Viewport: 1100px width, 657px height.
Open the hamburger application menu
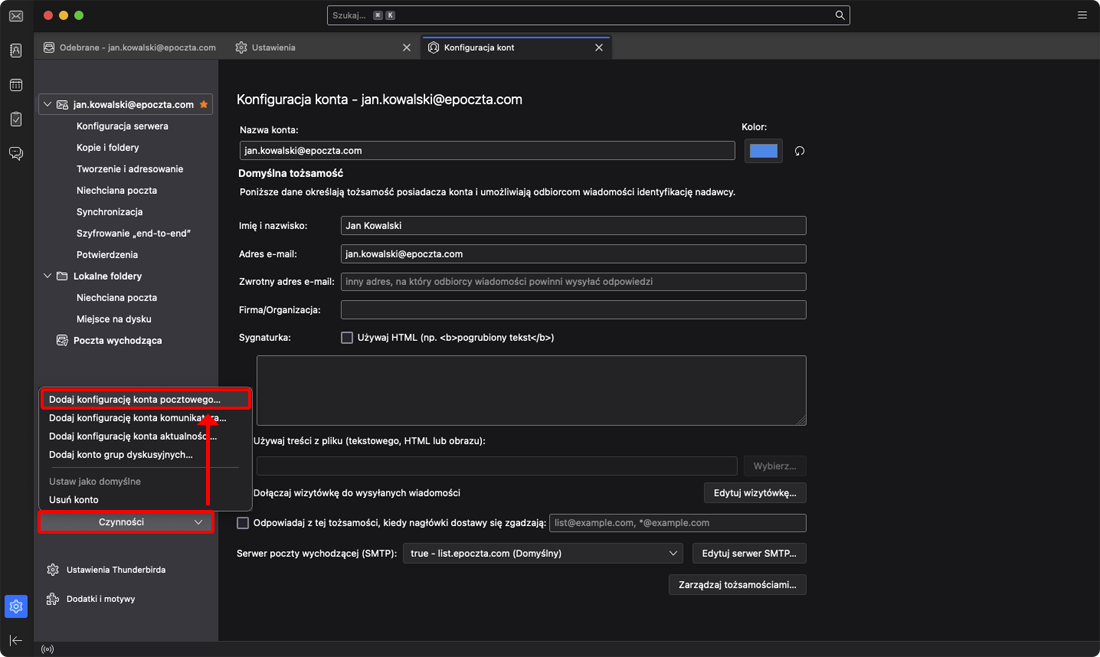(1082, 15)
